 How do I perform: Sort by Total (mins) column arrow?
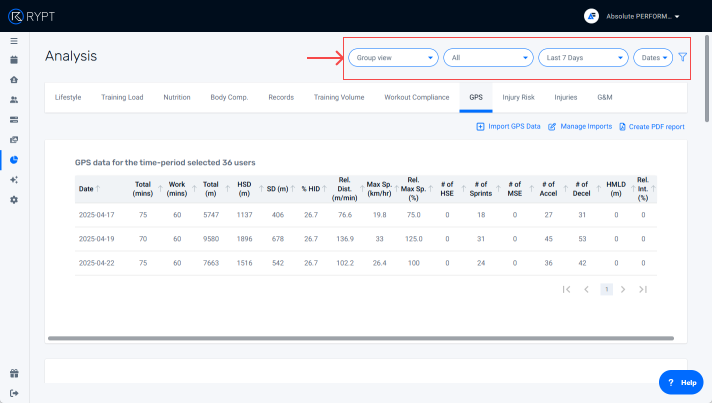(x=160, y=189)
